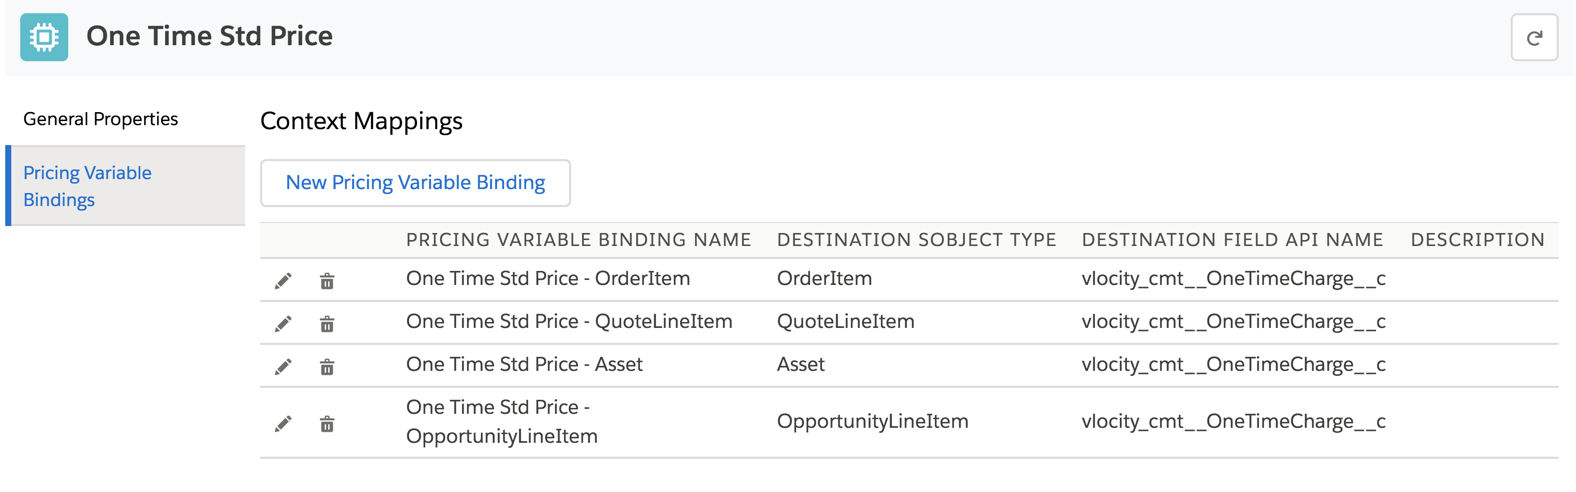Delete the OrderItem binding with trash icon

pos(327,281)
